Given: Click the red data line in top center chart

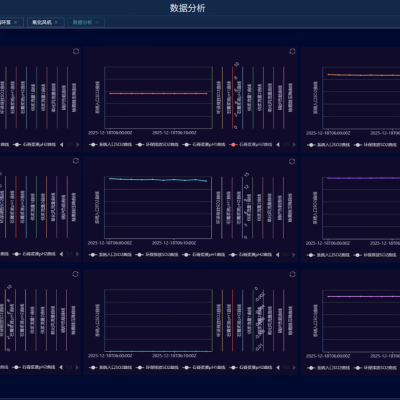Looking at the screenshot, I should click(x=158, y=94).
